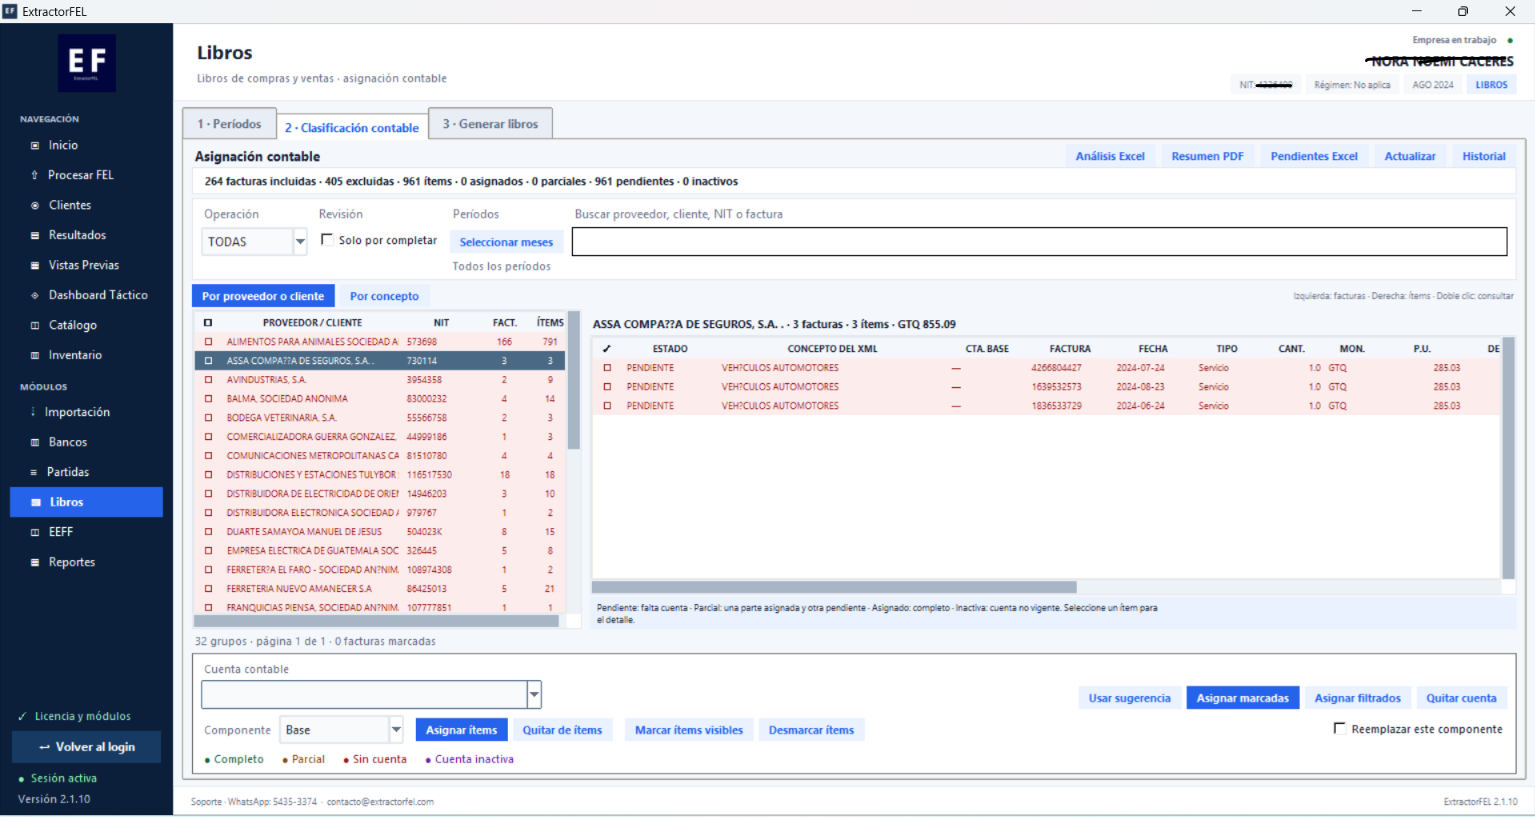Click the ExtractorFEL EF logo
This screenshot has height=817, width=1535.
87,63
